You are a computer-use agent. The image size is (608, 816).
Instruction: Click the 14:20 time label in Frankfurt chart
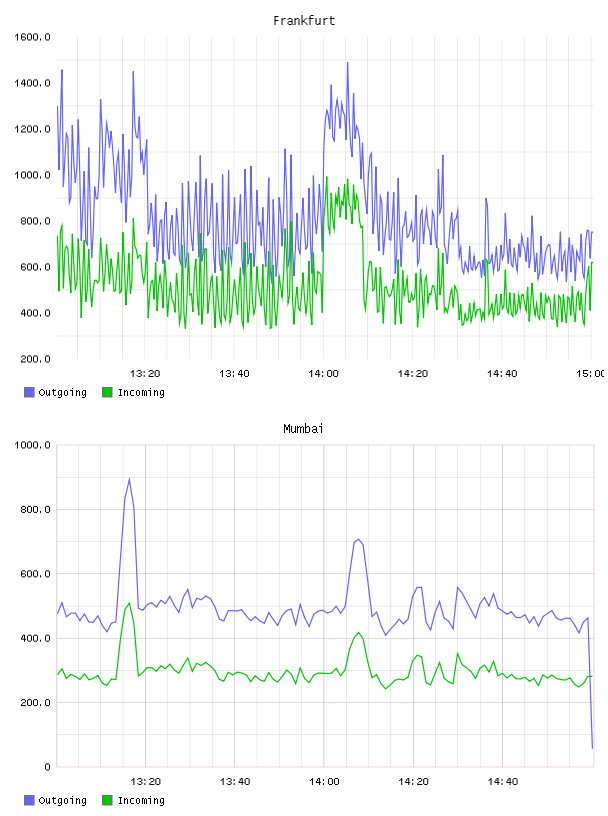pyautogui.click(x=413, y=374)
